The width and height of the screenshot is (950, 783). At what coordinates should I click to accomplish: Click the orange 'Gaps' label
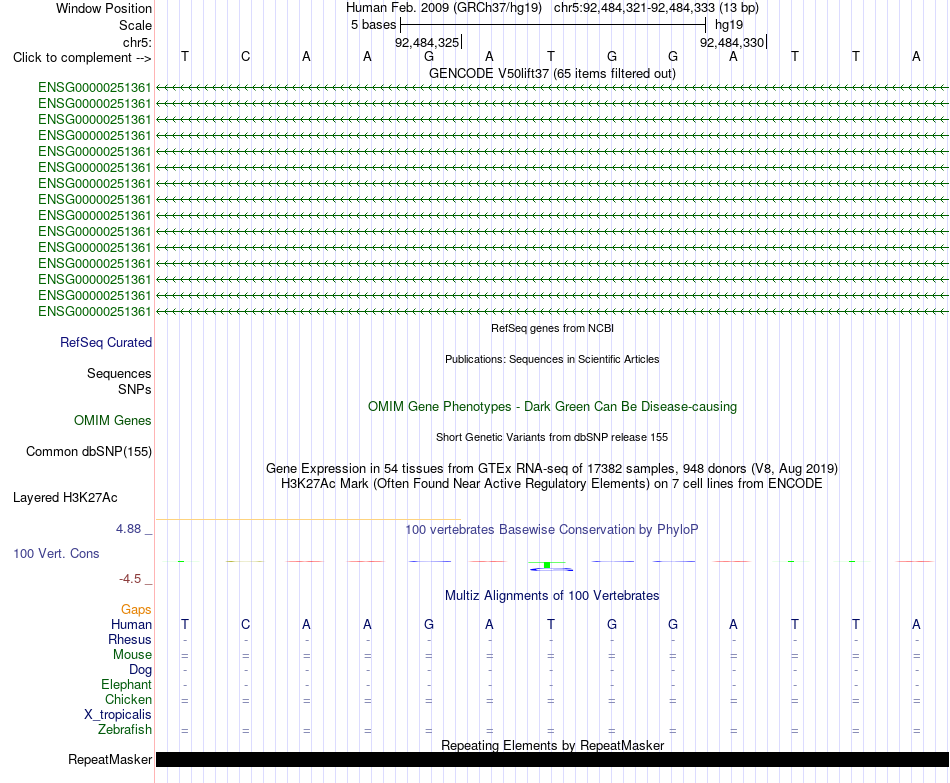pos(136,610)
